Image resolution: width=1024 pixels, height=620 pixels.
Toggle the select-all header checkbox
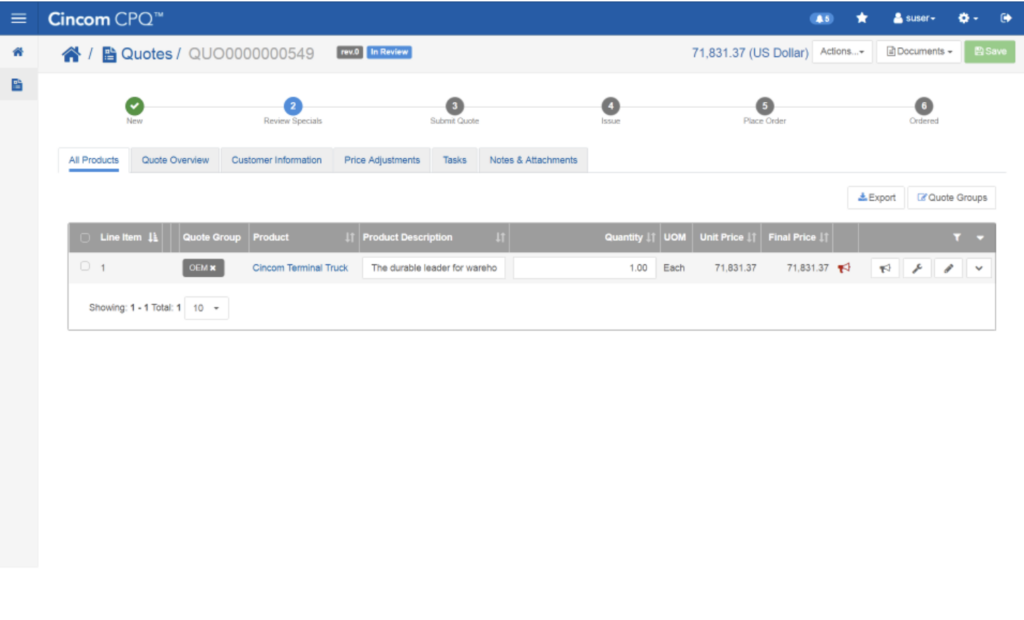(85, 238)
